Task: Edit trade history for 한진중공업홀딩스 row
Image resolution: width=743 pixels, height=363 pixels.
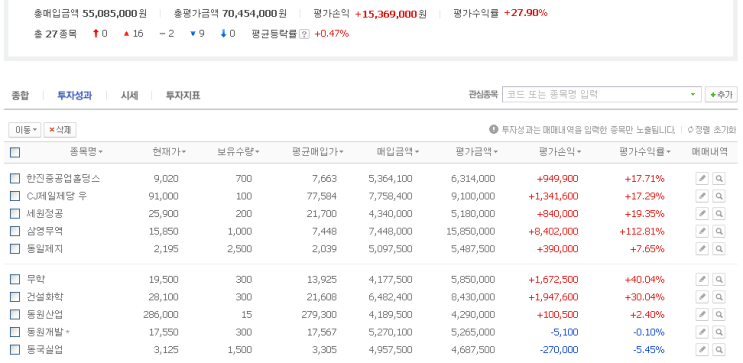Action: 702,179
